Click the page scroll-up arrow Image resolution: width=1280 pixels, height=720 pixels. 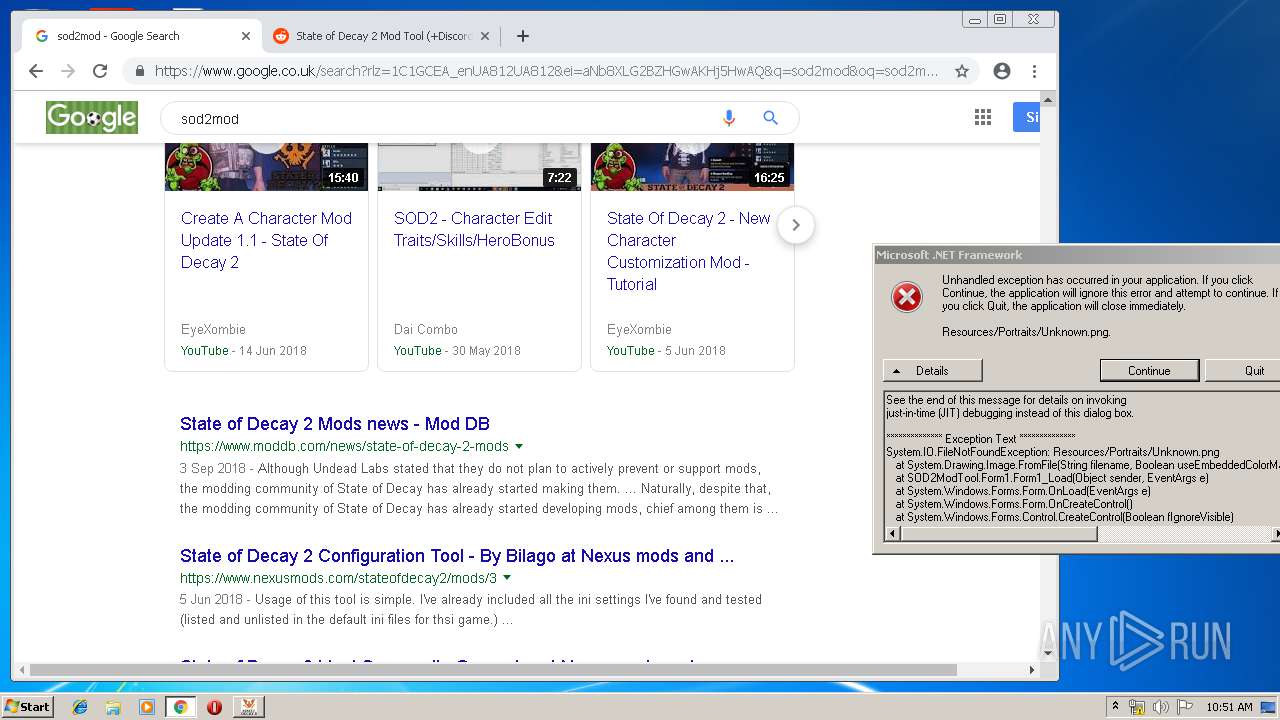tap(1048, 100)
